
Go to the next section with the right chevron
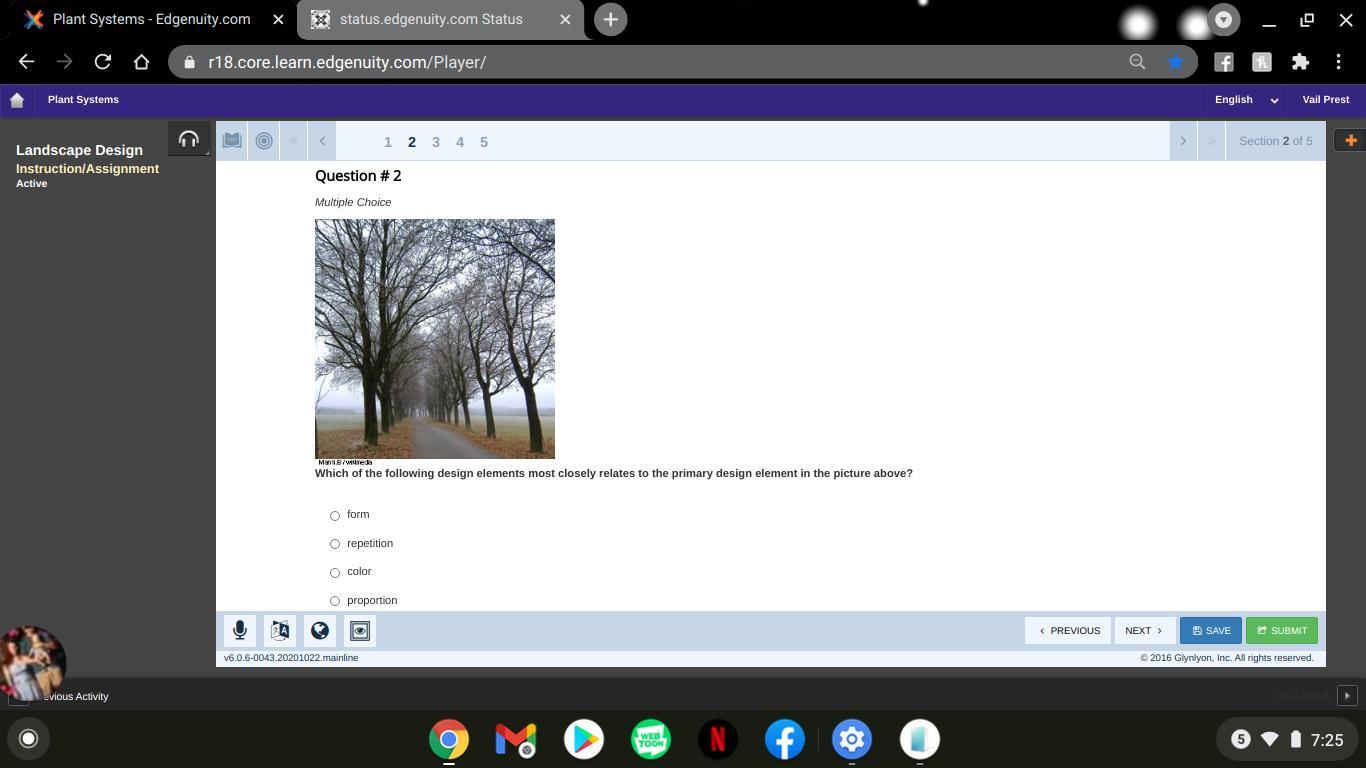1183,141
